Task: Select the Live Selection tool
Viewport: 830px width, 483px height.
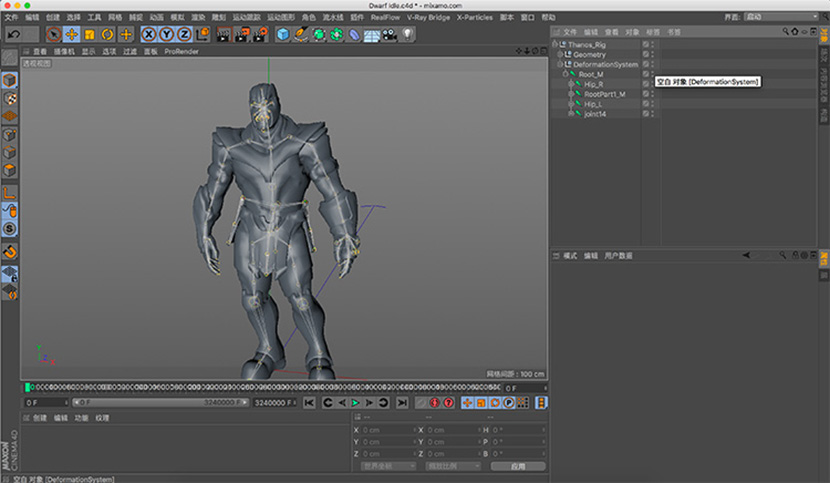Action: 53,35
